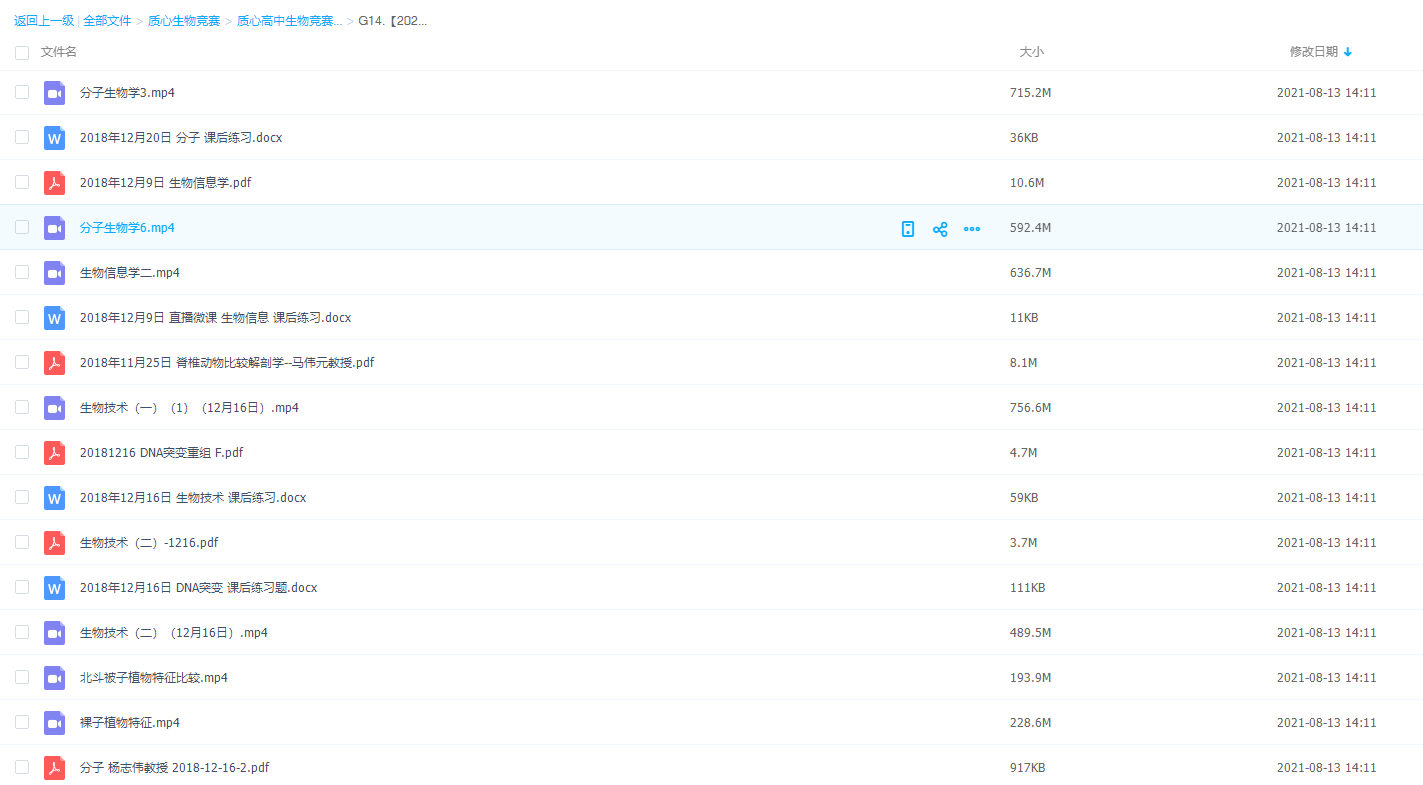Open the more options menu for 分子生物学6.mp4
This screenshot has height=785, width=1423.
pyautogui.click(x=972, y=229)
